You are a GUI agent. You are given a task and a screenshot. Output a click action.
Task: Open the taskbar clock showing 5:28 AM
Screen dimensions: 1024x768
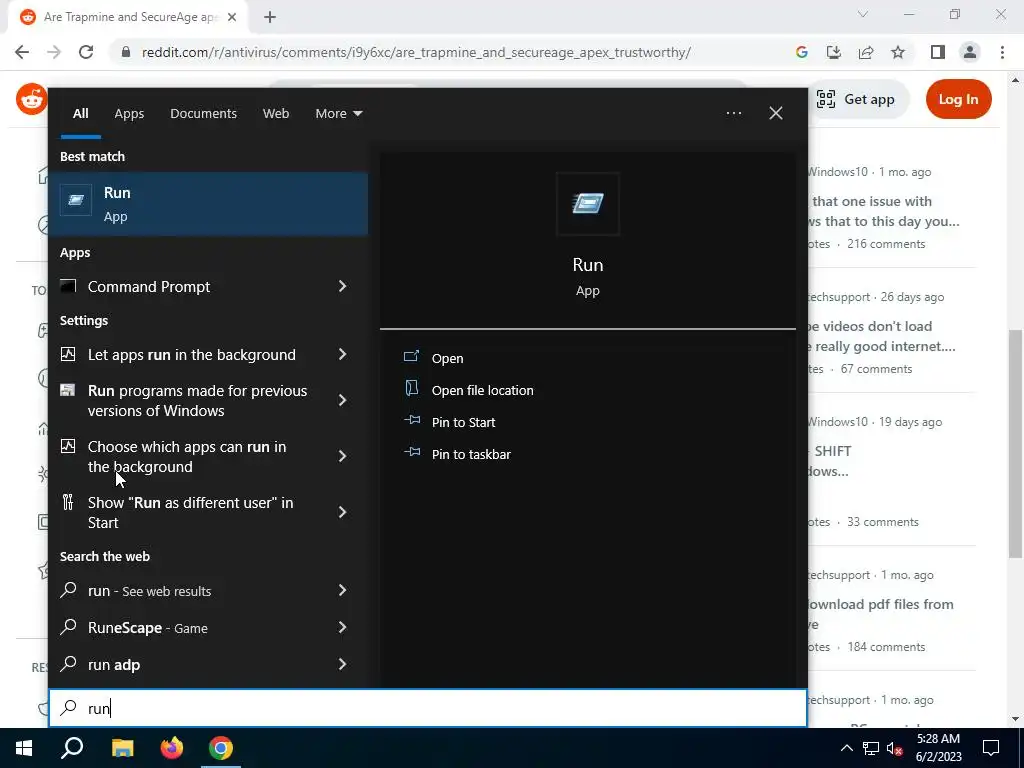pyautogui.click(x=938, y=748)
